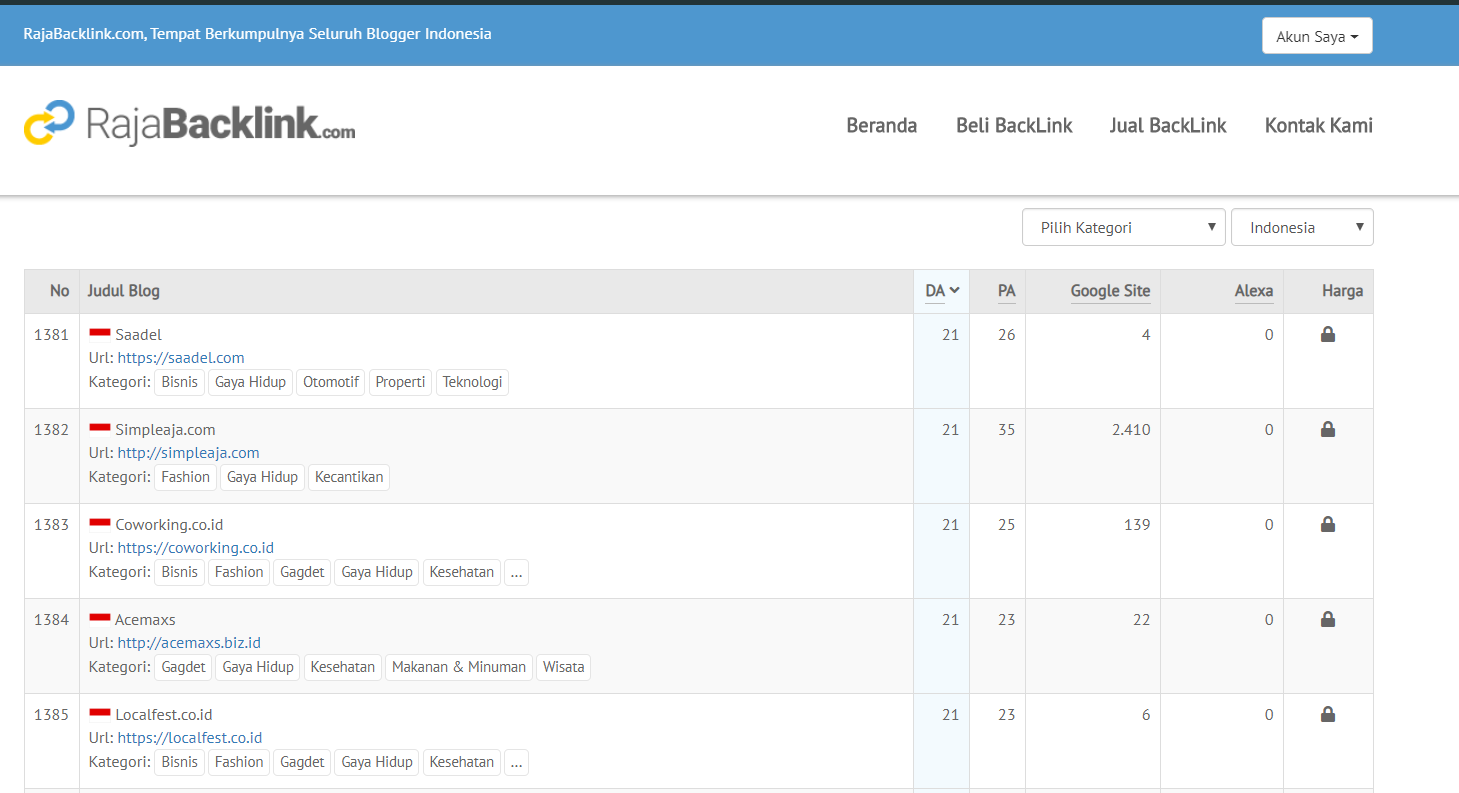Sort the table by Alexa column
The image size is (1459, 793).
(1254, 291)
